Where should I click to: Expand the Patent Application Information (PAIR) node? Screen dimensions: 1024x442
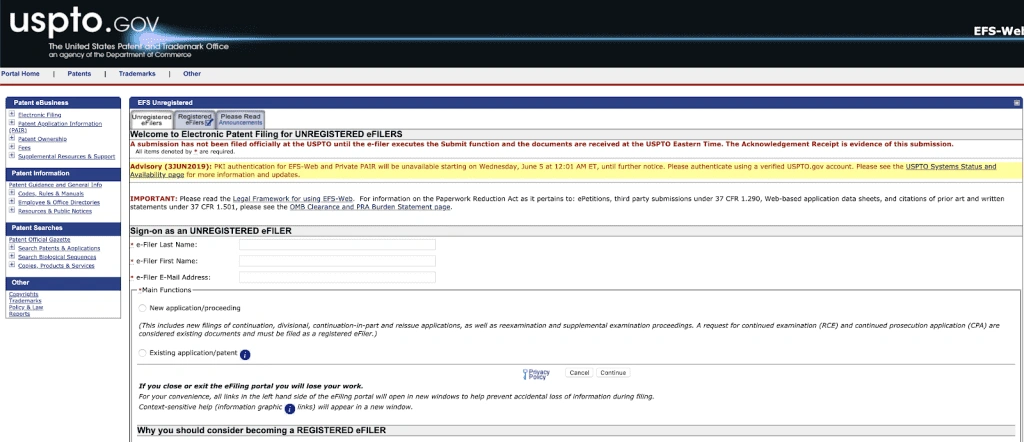pyautogui.click(x=12, y=123)
